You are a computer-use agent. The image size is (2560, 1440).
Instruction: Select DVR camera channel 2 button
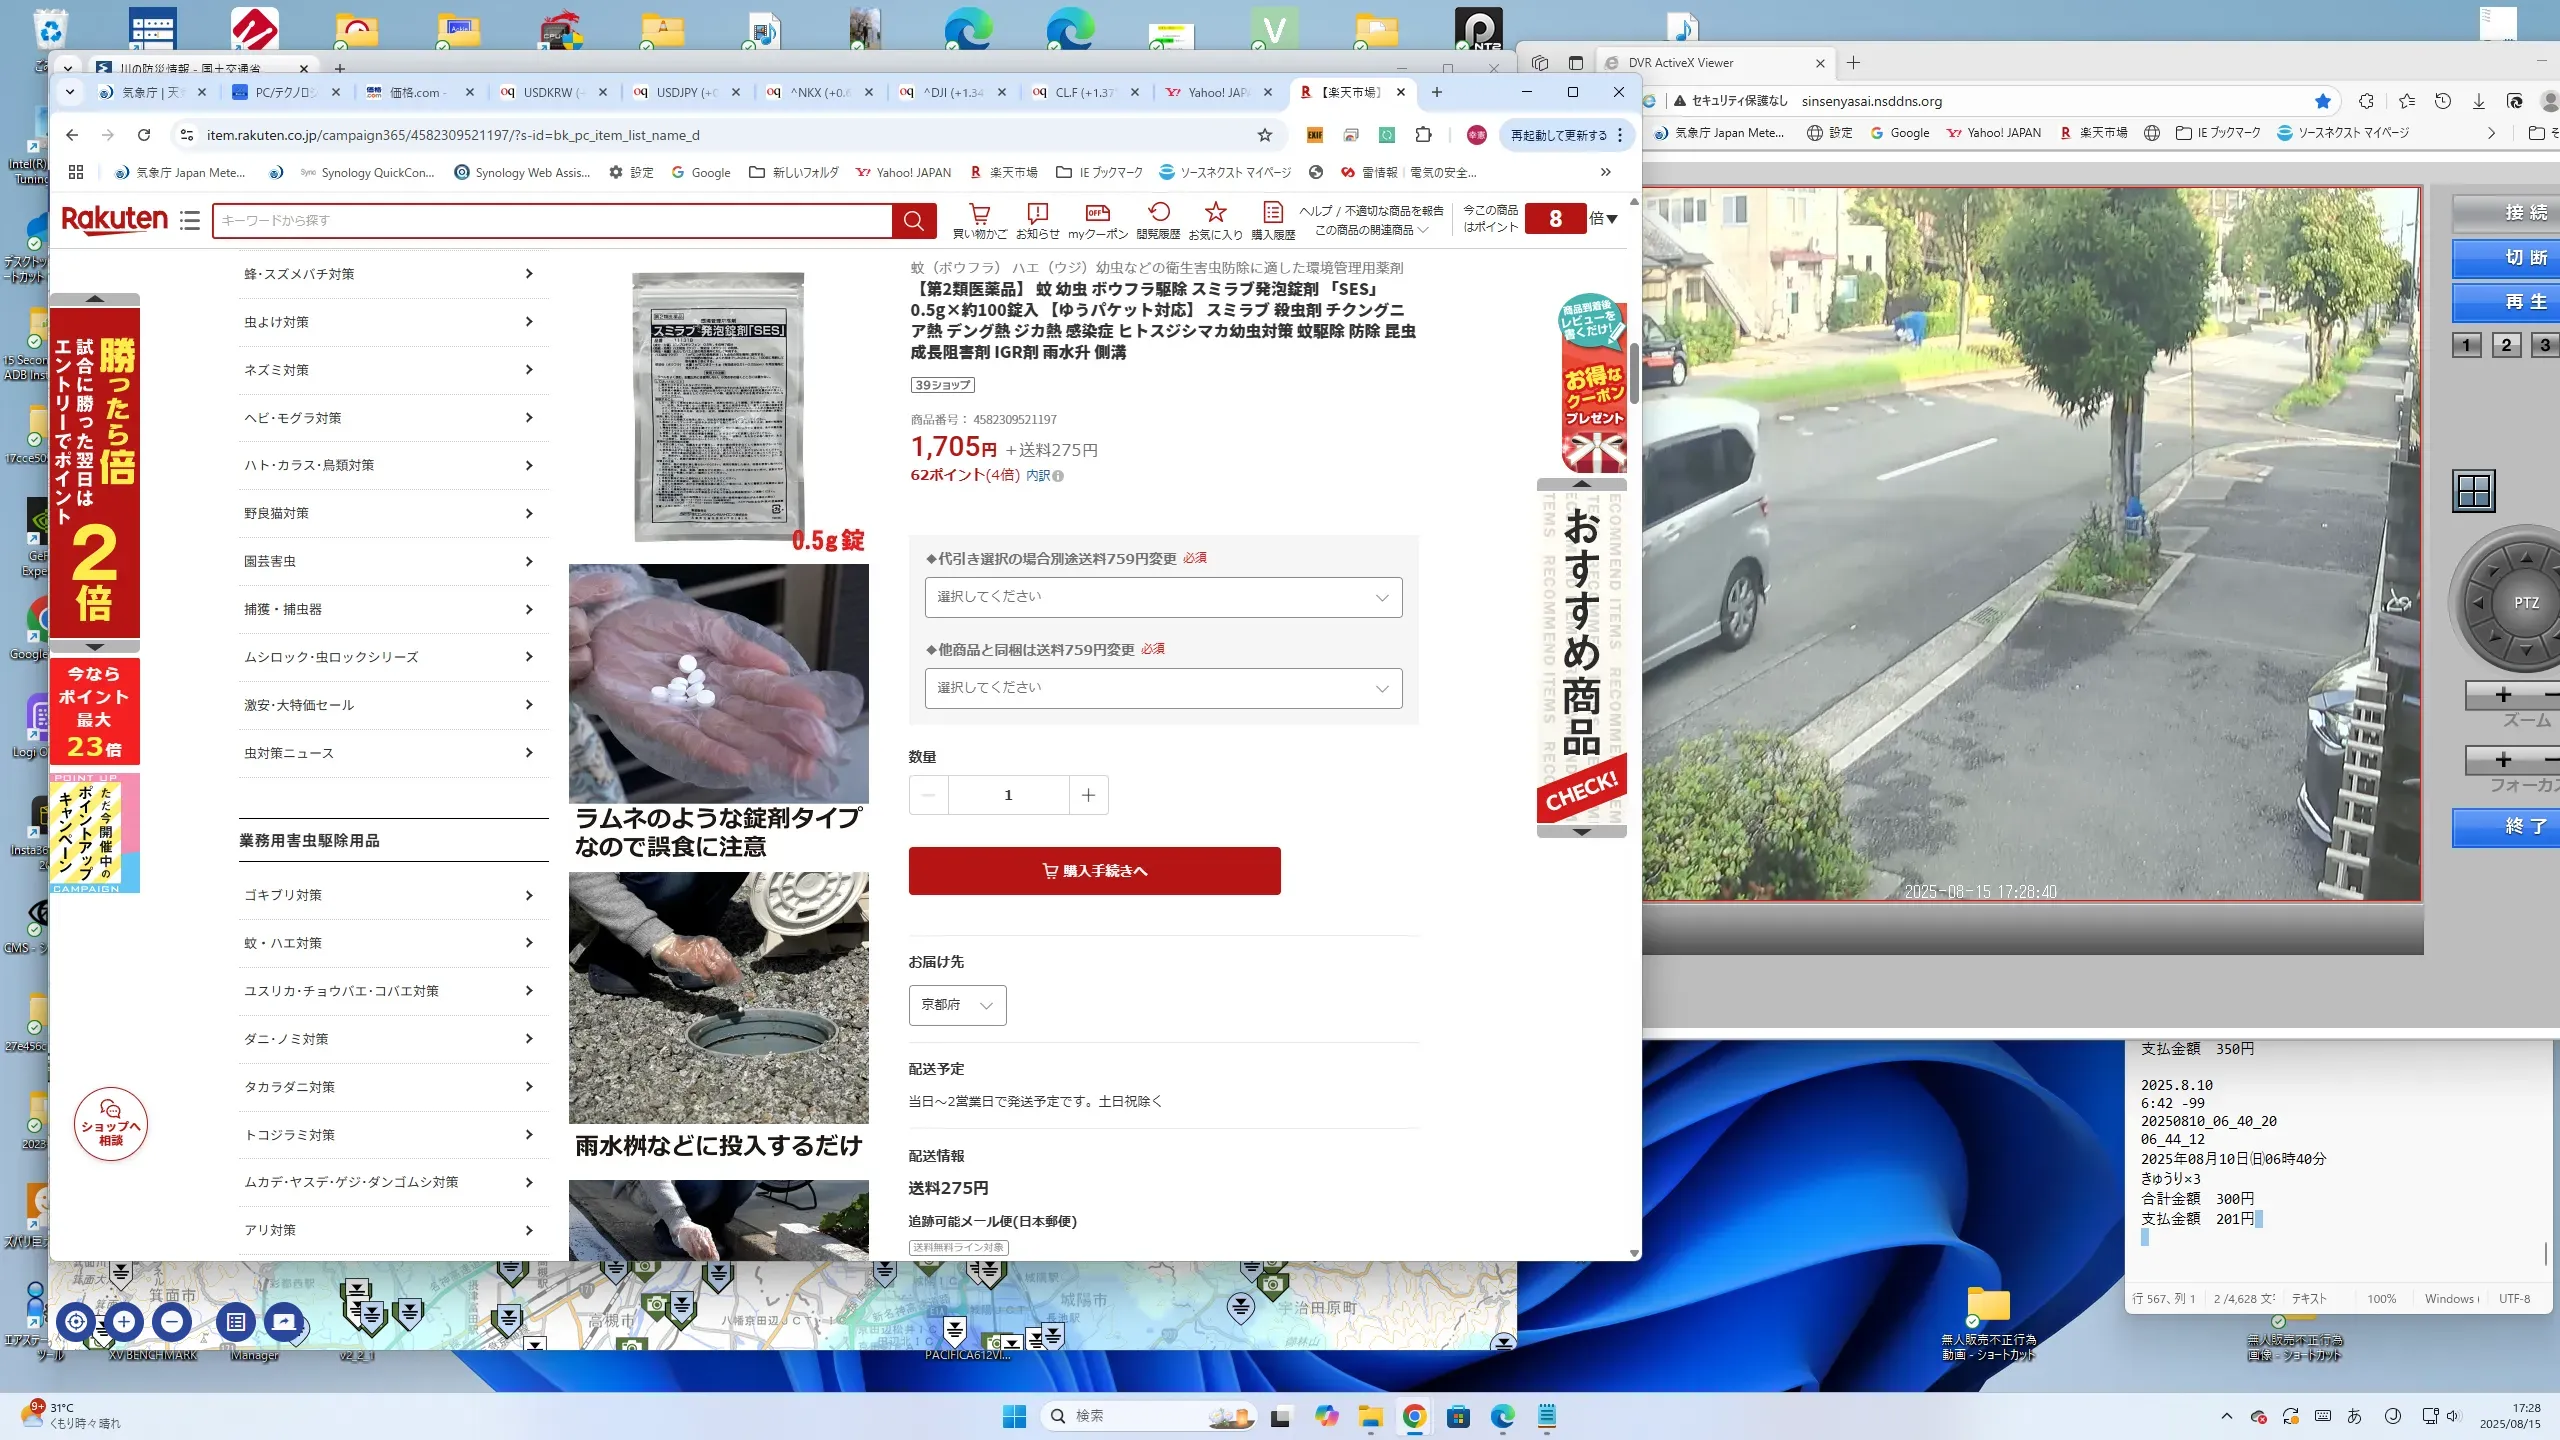pos(2505,346)
